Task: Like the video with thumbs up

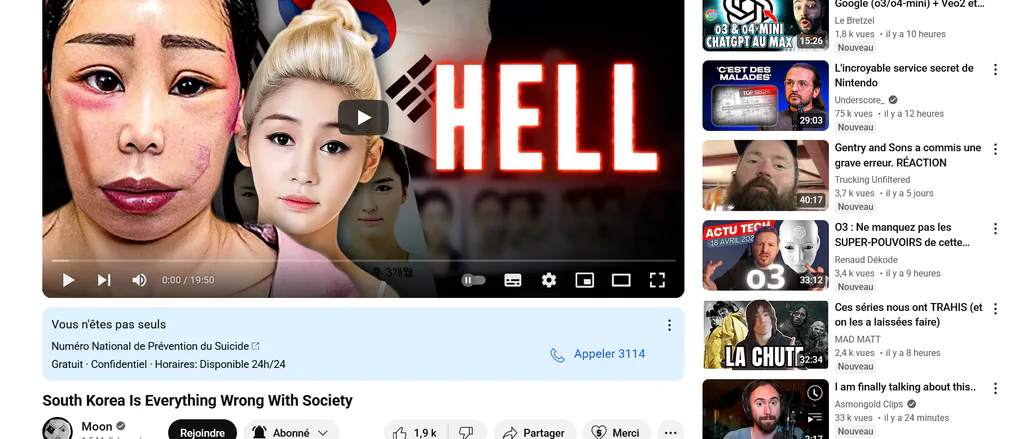Action: tap(414, 432)
